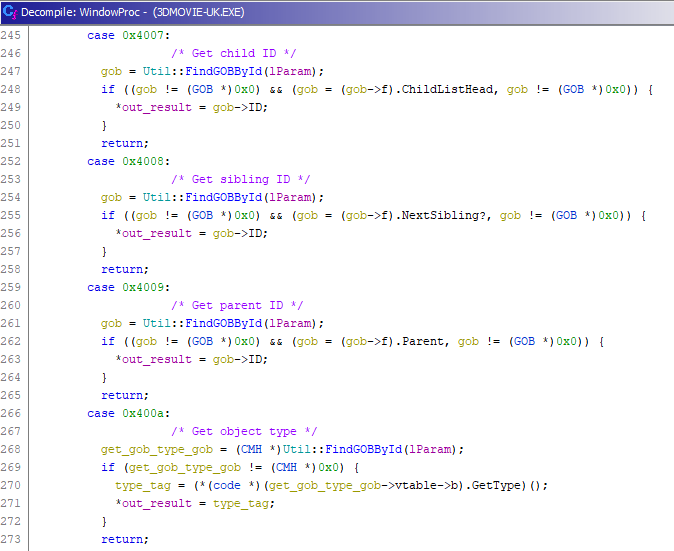Click the 'Get parent ID' comment
Viewport: 674px width, 551px height.
pyautogui.click(x=237, y=305)
